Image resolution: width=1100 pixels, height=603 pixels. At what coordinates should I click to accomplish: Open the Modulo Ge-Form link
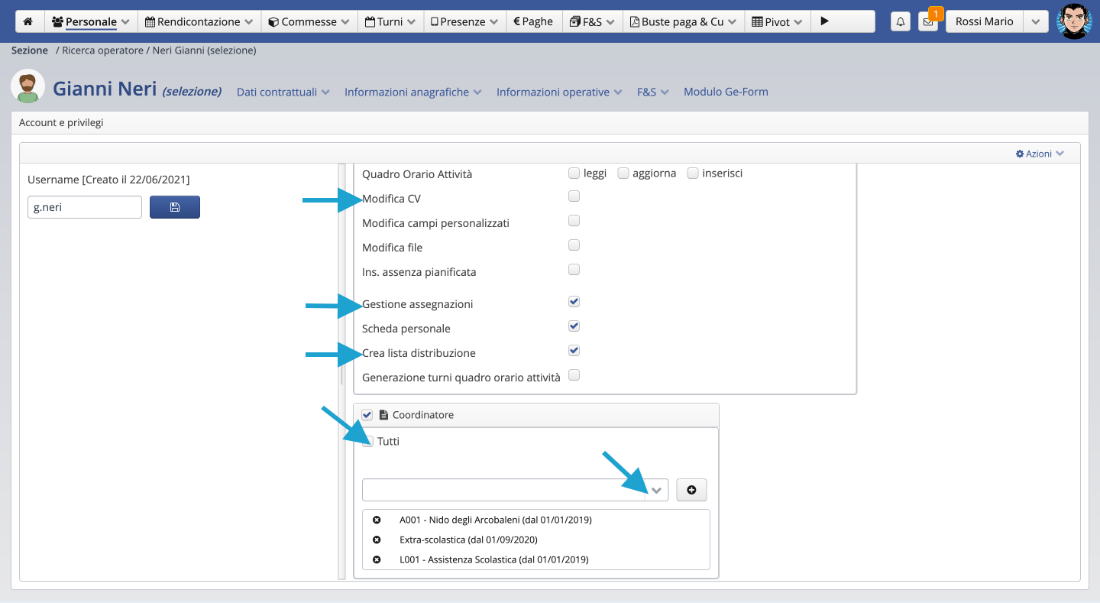(725, 92)
